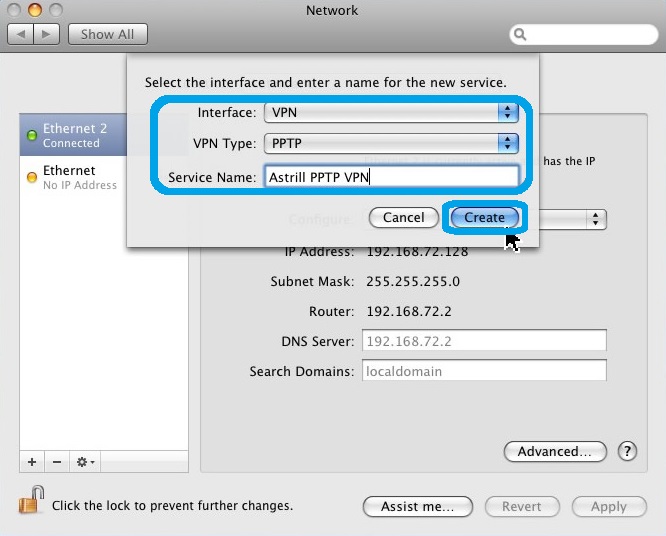This screenshot has height=536, width=666.
Task: Click the Show All button
Action: coord(108,34)
